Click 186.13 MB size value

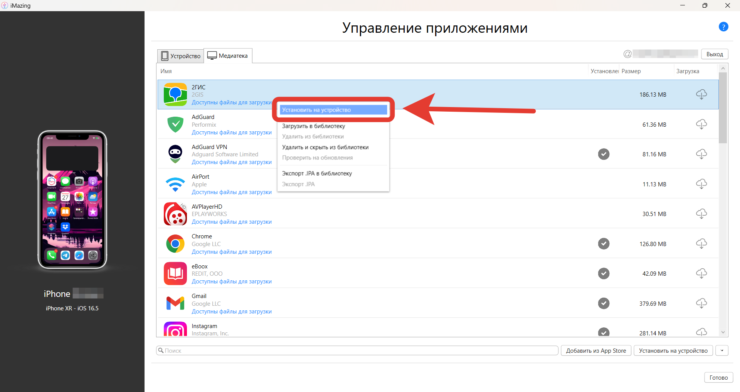click(653, 95)
